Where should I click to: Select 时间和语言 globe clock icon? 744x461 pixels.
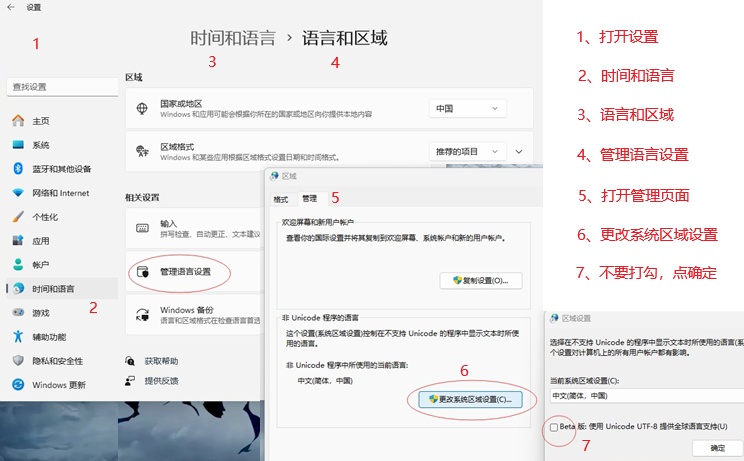click(18, 288)
